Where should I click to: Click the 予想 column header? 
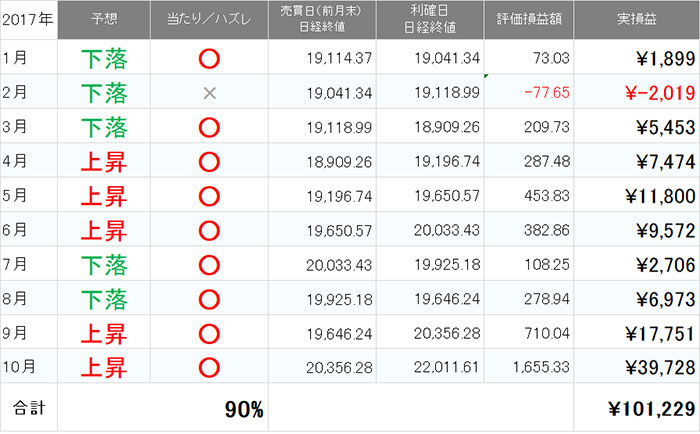[x=104, y=20]
